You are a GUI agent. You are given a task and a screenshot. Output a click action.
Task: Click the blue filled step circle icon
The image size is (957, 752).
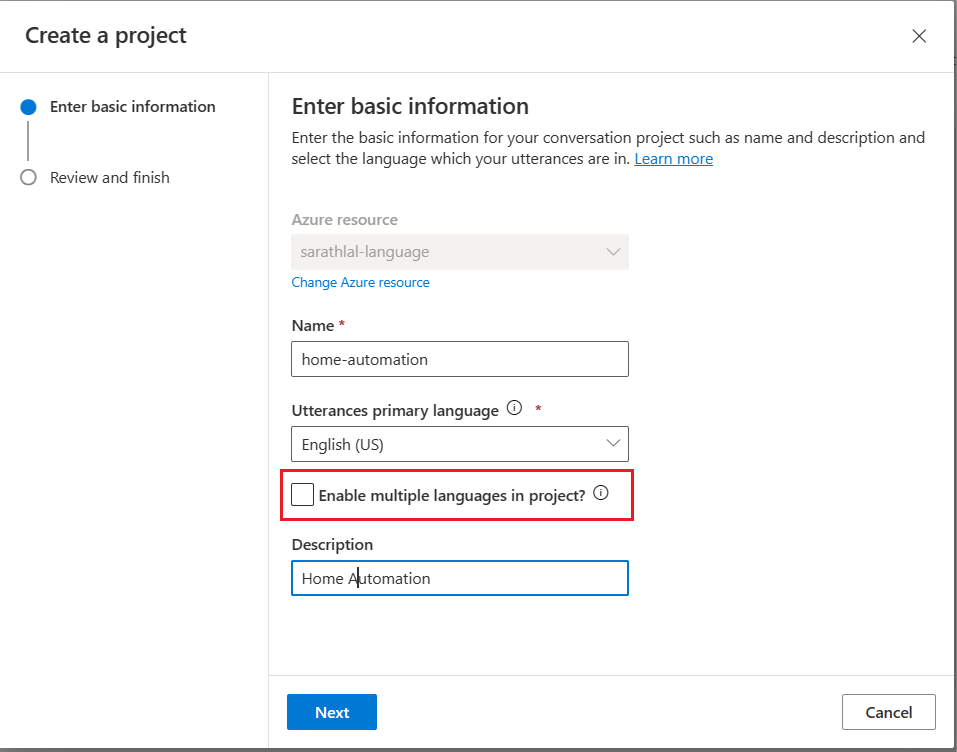coord(28,106)
